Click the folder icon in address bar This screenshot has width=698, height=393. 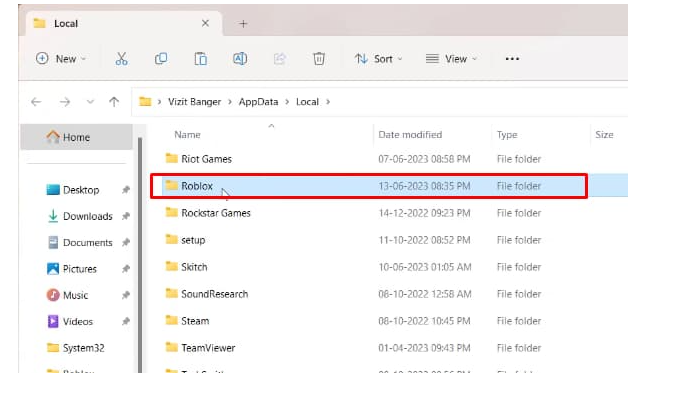pyautogui.click(x=145, y=101)
